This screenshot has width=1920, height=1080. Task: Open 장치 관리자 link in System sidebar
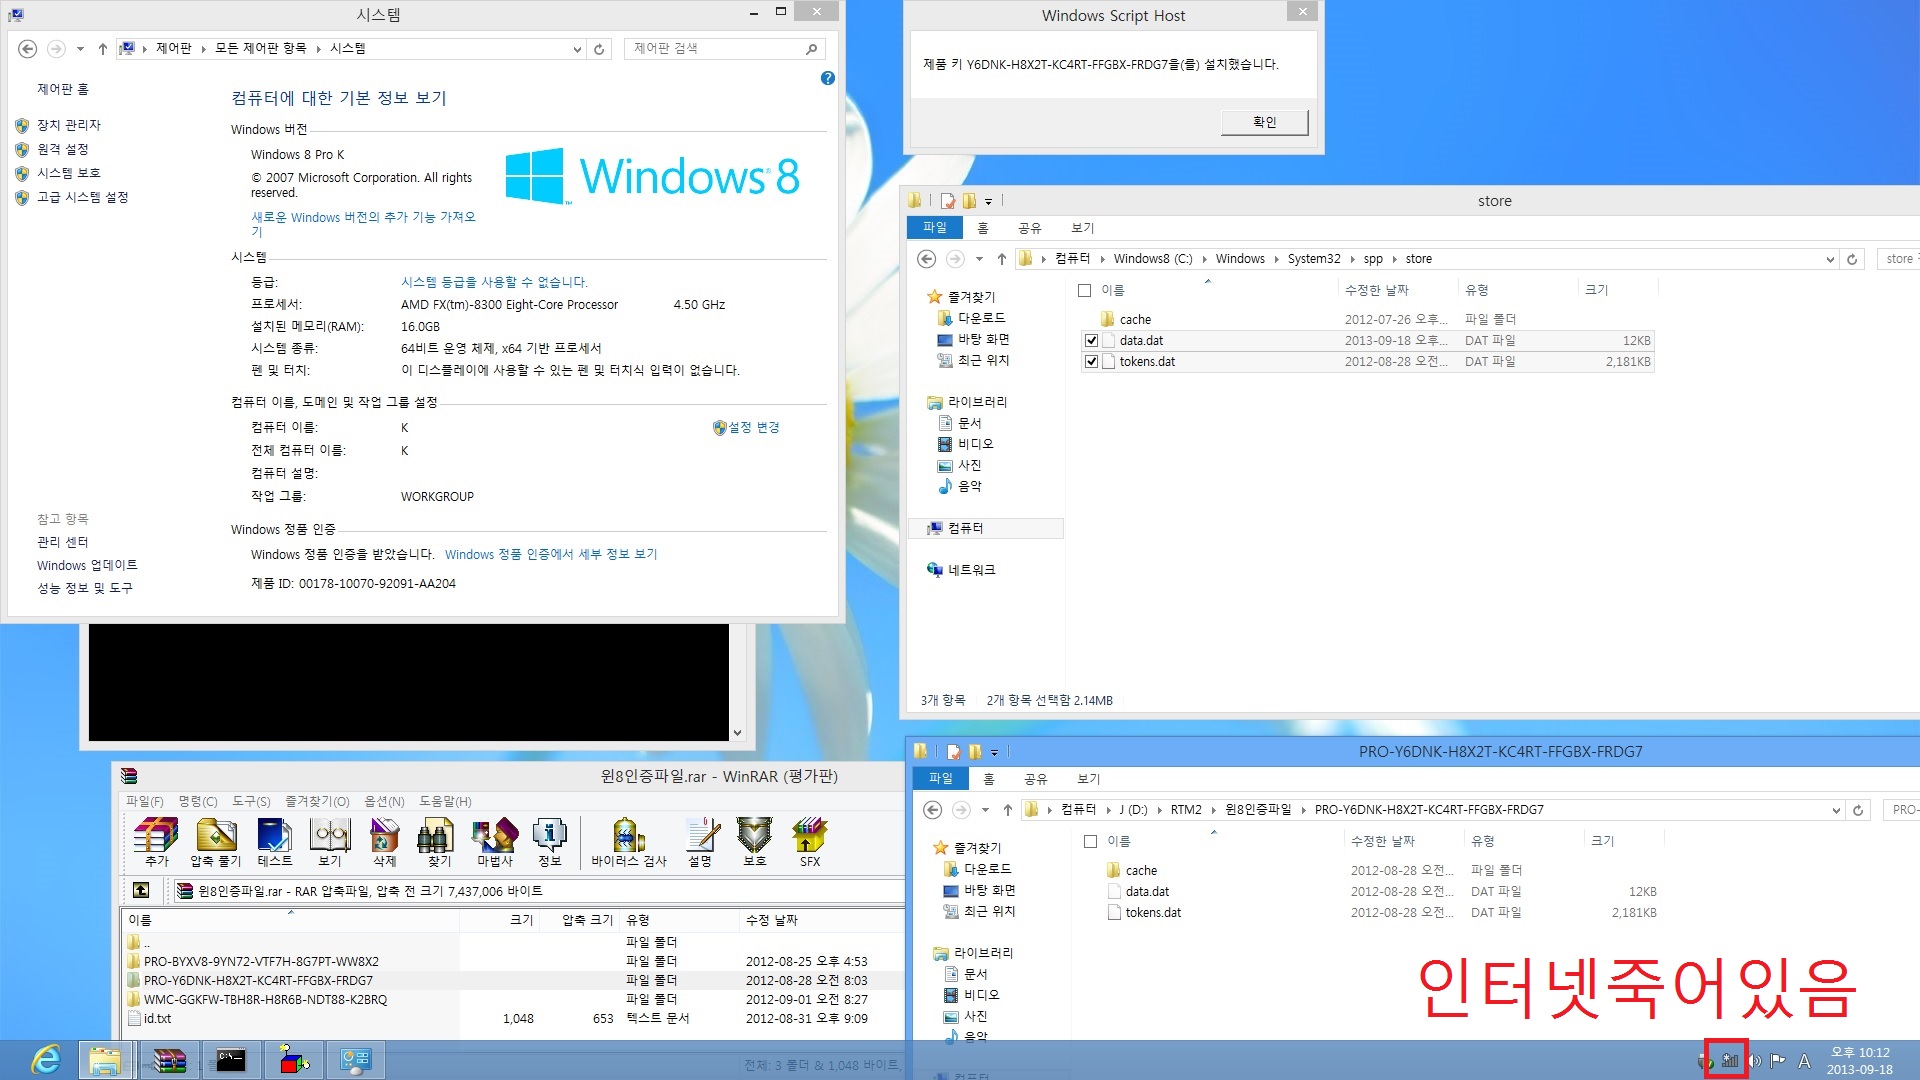click(69, 125)
